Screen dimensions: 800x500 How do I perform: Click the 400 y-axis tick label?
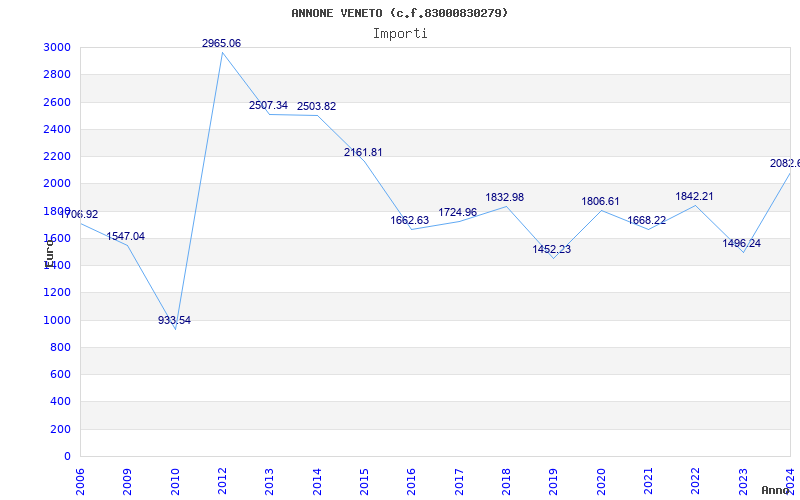[x=63, y=402]
